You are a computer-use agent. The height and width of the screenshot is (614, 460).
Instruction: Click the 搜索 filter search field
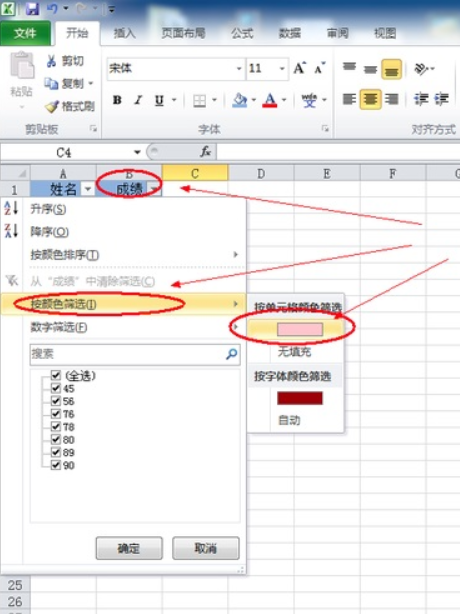click(135, 354)
